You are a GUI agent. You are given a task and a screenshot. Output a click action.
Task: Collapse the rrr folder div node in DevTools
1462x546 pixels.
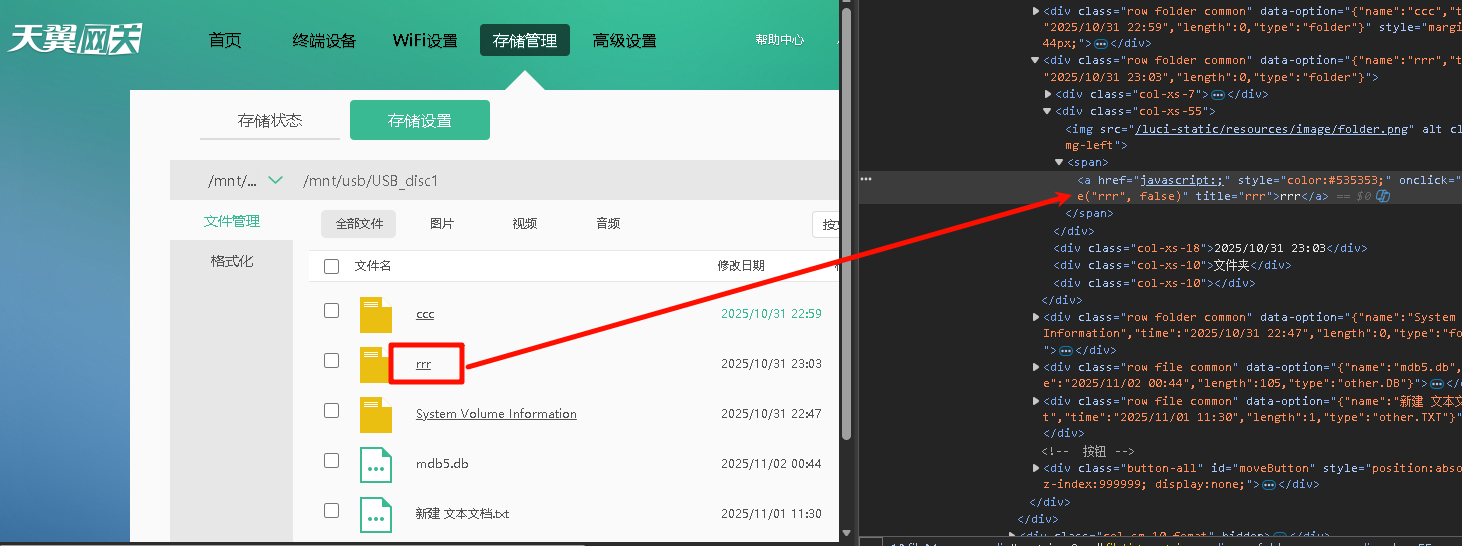tap(1036, 61)
